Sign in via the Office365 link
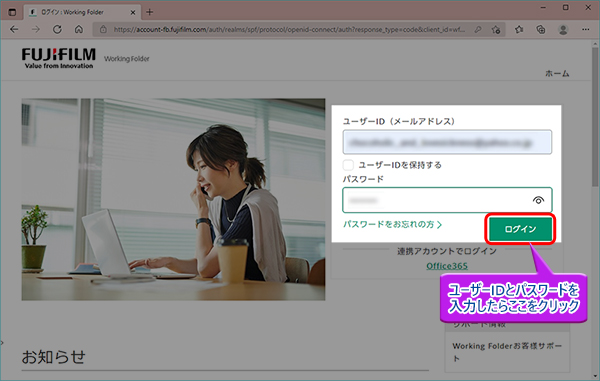The height and width of the screenshot is (381, 600). tap(447, 266)
